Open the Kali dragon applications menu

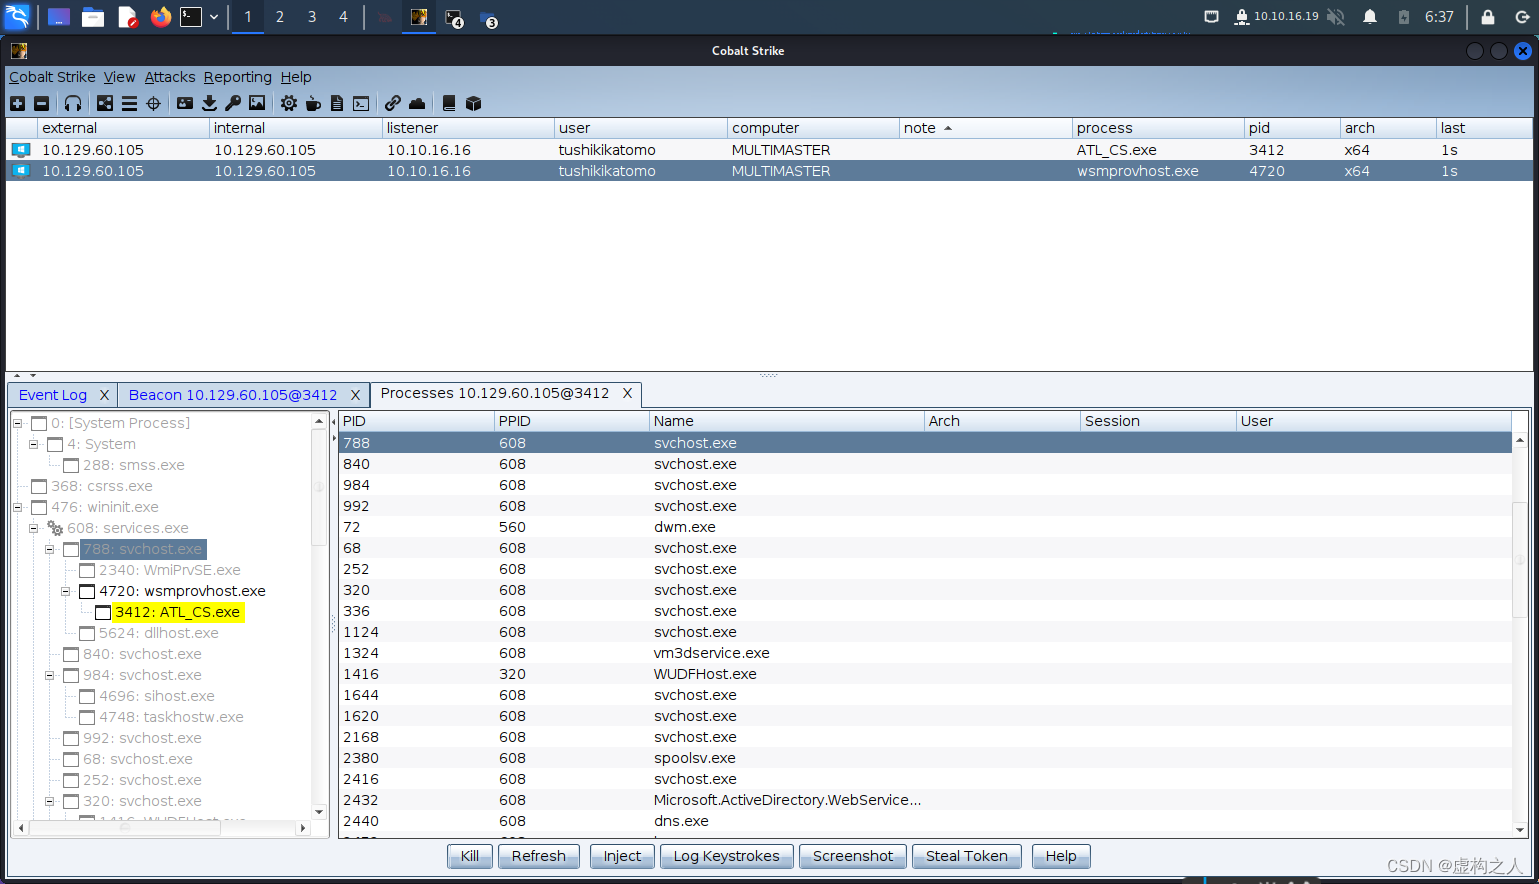click(17, 17)
